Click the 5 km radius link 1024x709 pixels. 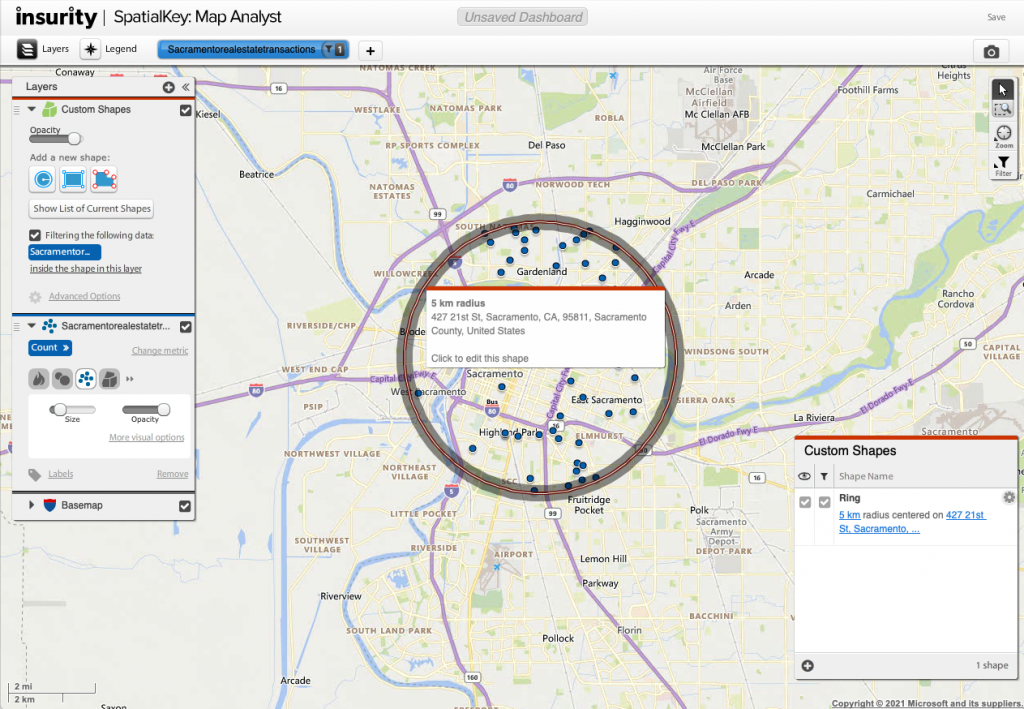(849, 515)
